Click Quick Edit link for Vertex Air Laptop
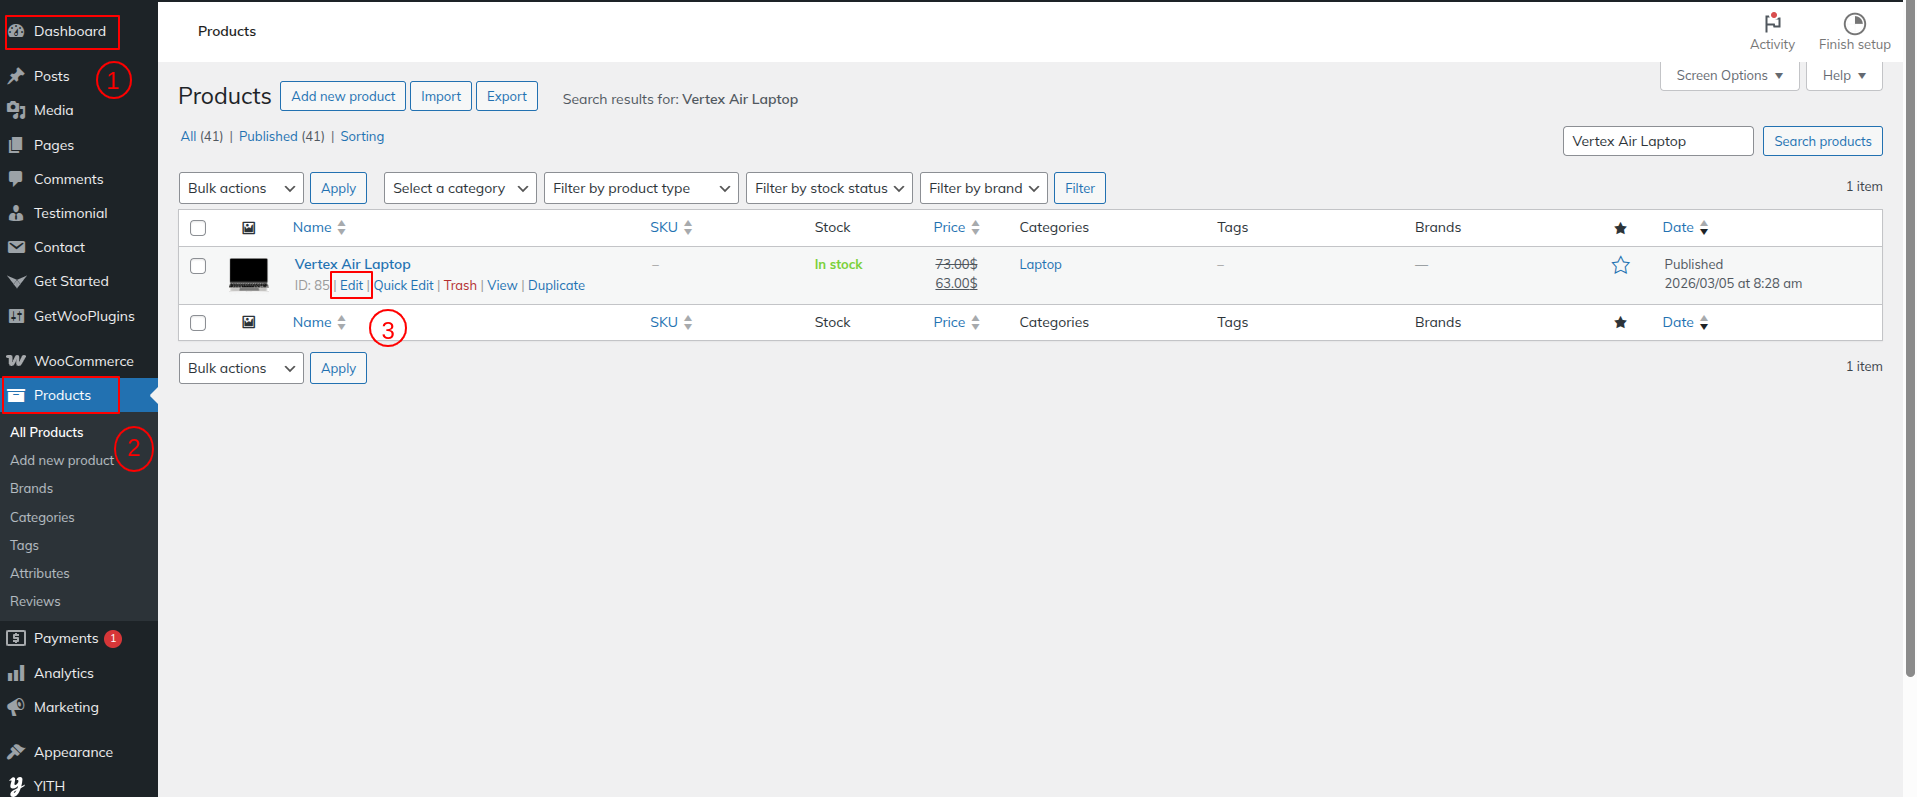The width and height of the screenshot is (1917, 797). point(404,285)
